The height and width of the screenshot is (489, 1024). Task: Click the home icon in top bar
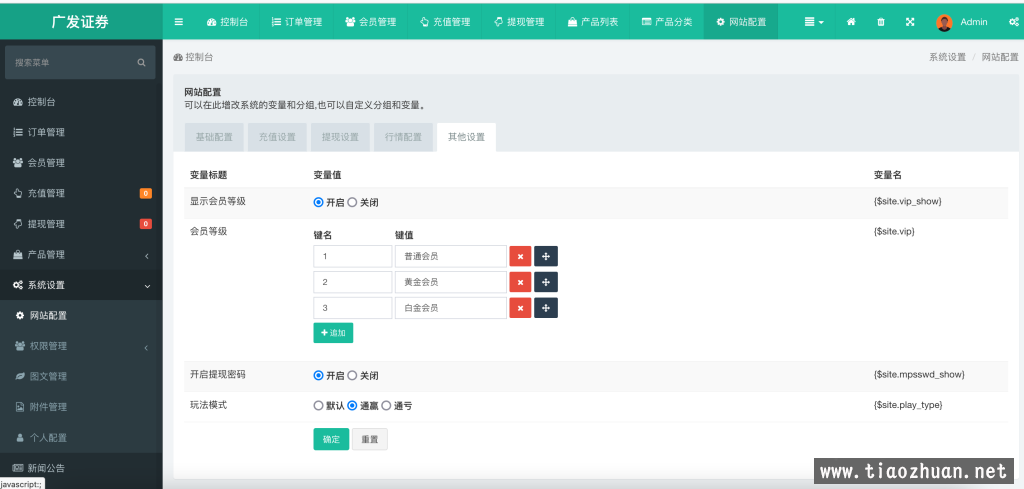[x=851, y=22]
